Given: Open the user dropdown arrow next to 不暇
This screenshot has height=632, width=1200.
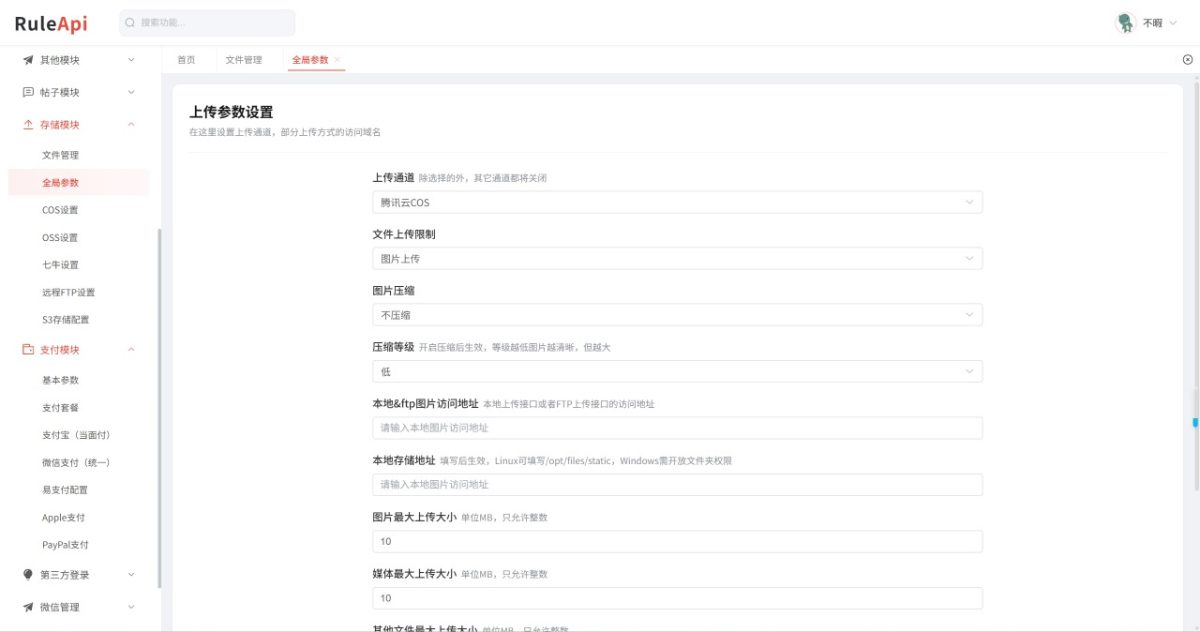Looking at the screenshot, I should pyautogui.click(x=1173, y=23).
